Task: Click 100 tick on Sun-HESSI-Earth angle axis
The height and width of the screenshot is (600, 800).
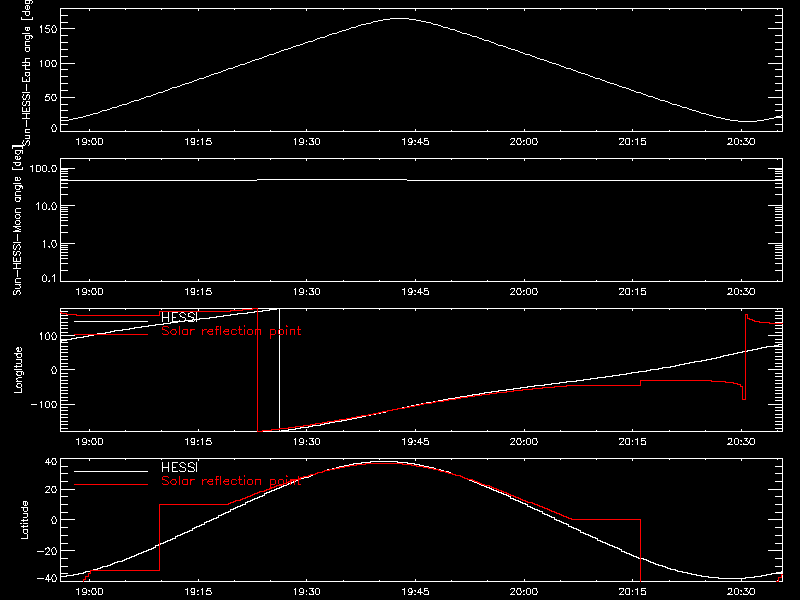Action: point(48,63)
